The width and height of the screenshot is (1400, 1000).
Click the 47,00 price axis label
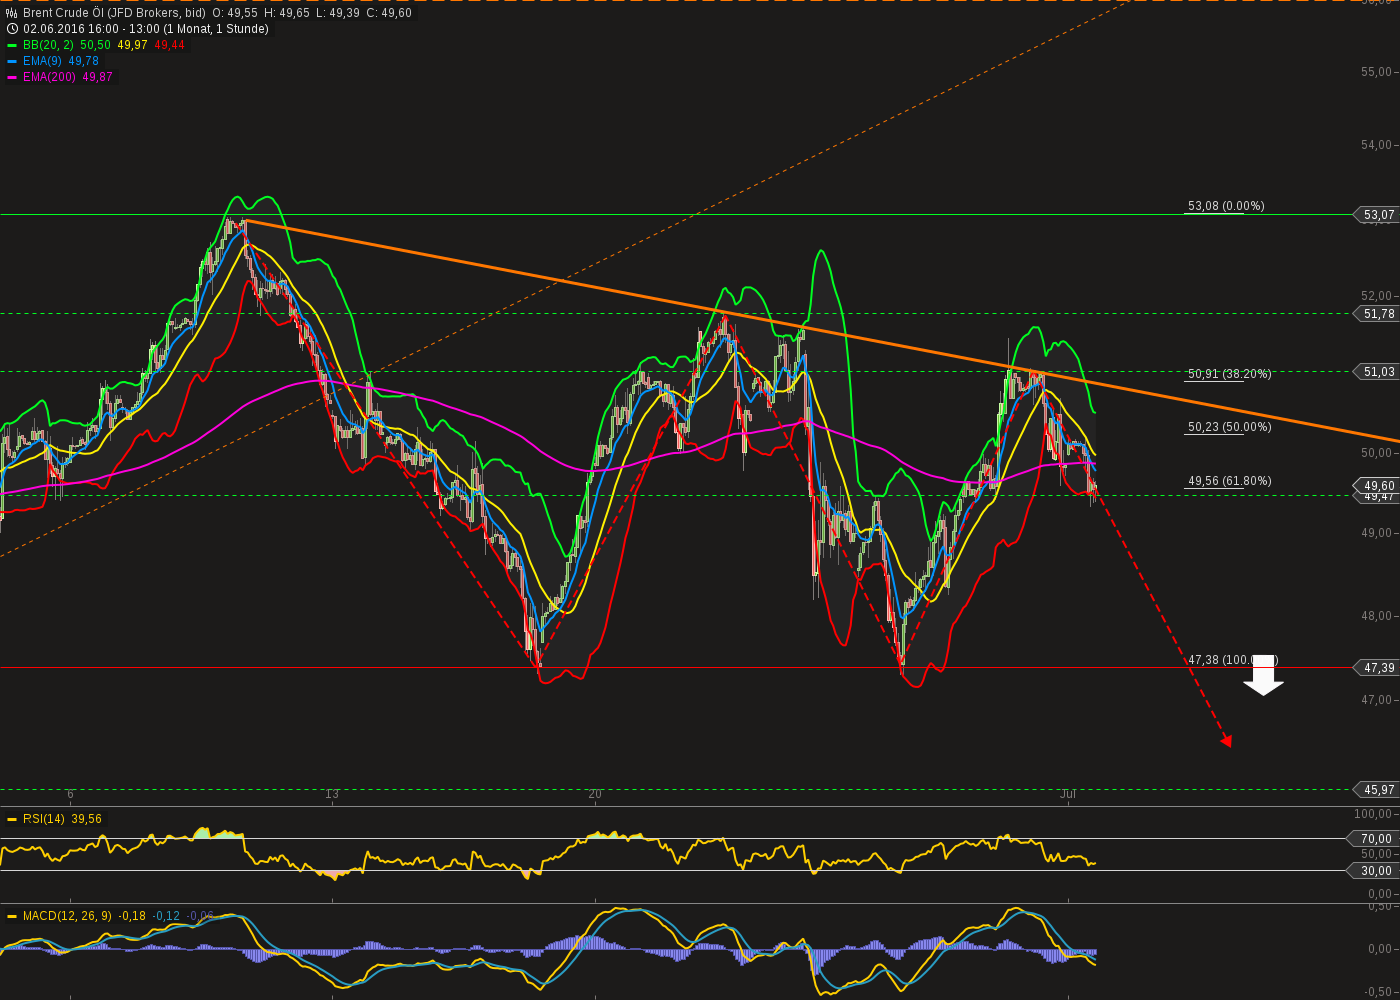tap(1376, 700)
